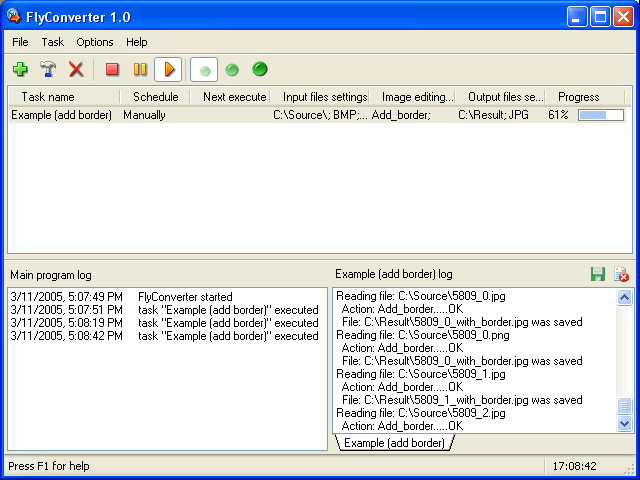Click the log scrollbar up arrow
Image resolution: width=640 pixels, height=480 pixels.
click(x=624, y=298)
